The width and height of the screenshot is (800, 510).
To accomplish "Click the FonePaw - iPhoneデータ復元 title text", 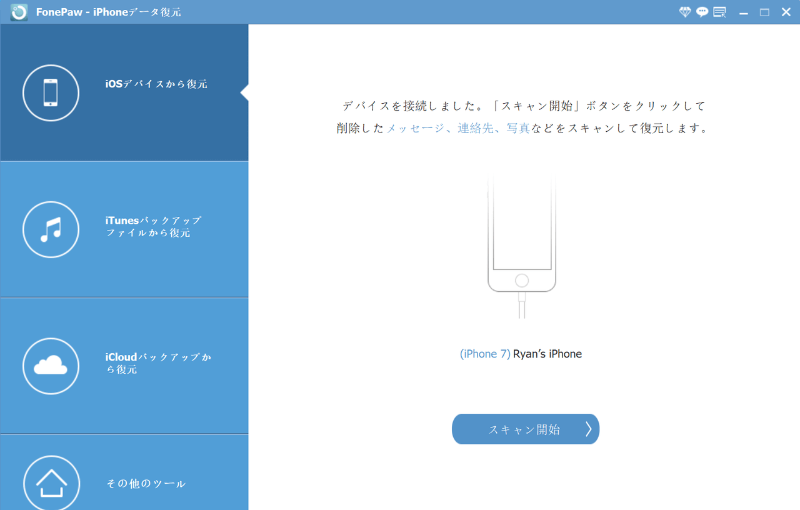I will [x=109, y=12].
